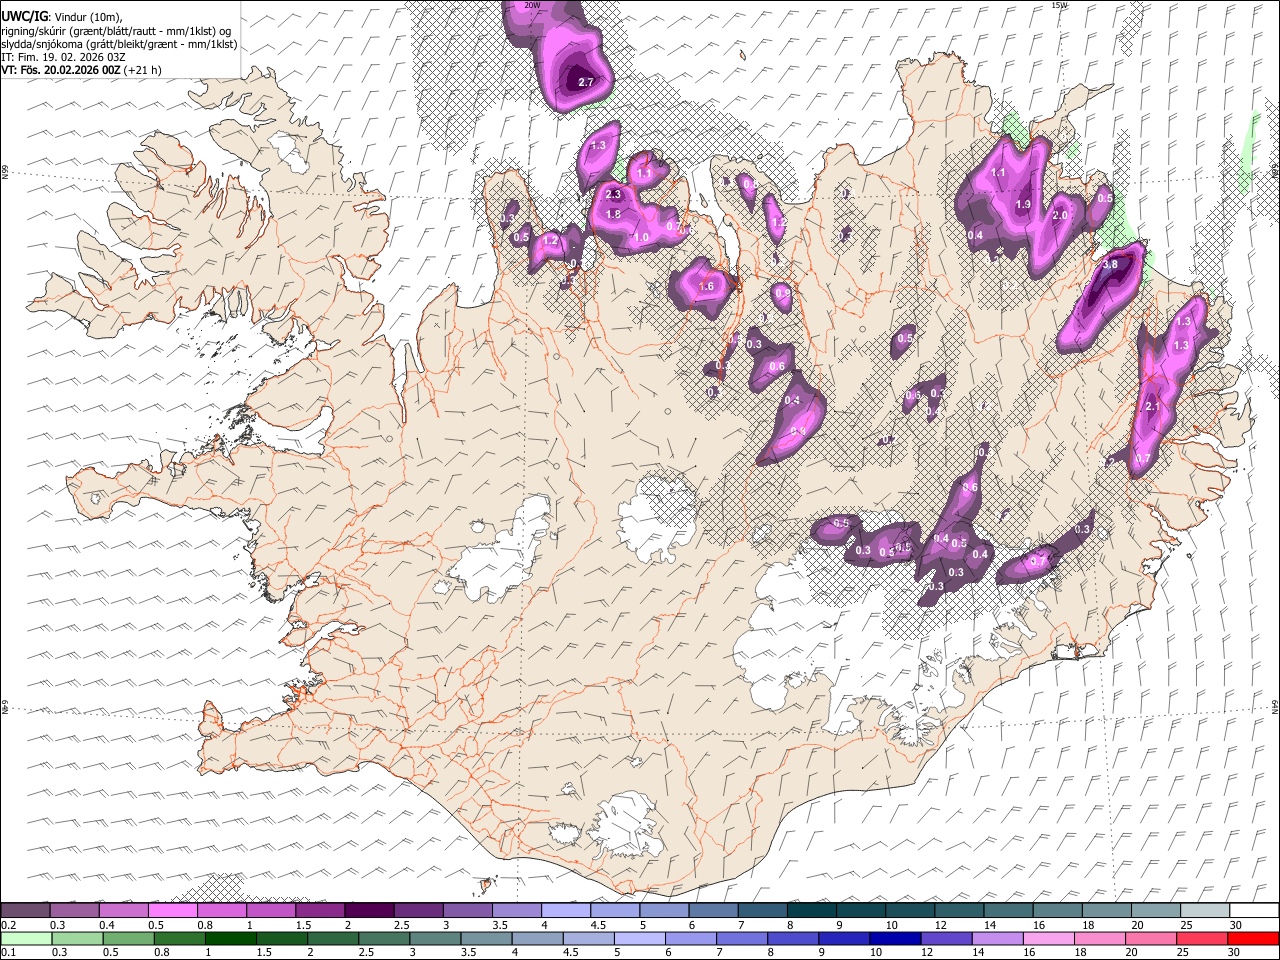Viewport: 1280px width, 960px height.
Task: Click the 'Vindur (10m)' label
Action: pos(89,17)
